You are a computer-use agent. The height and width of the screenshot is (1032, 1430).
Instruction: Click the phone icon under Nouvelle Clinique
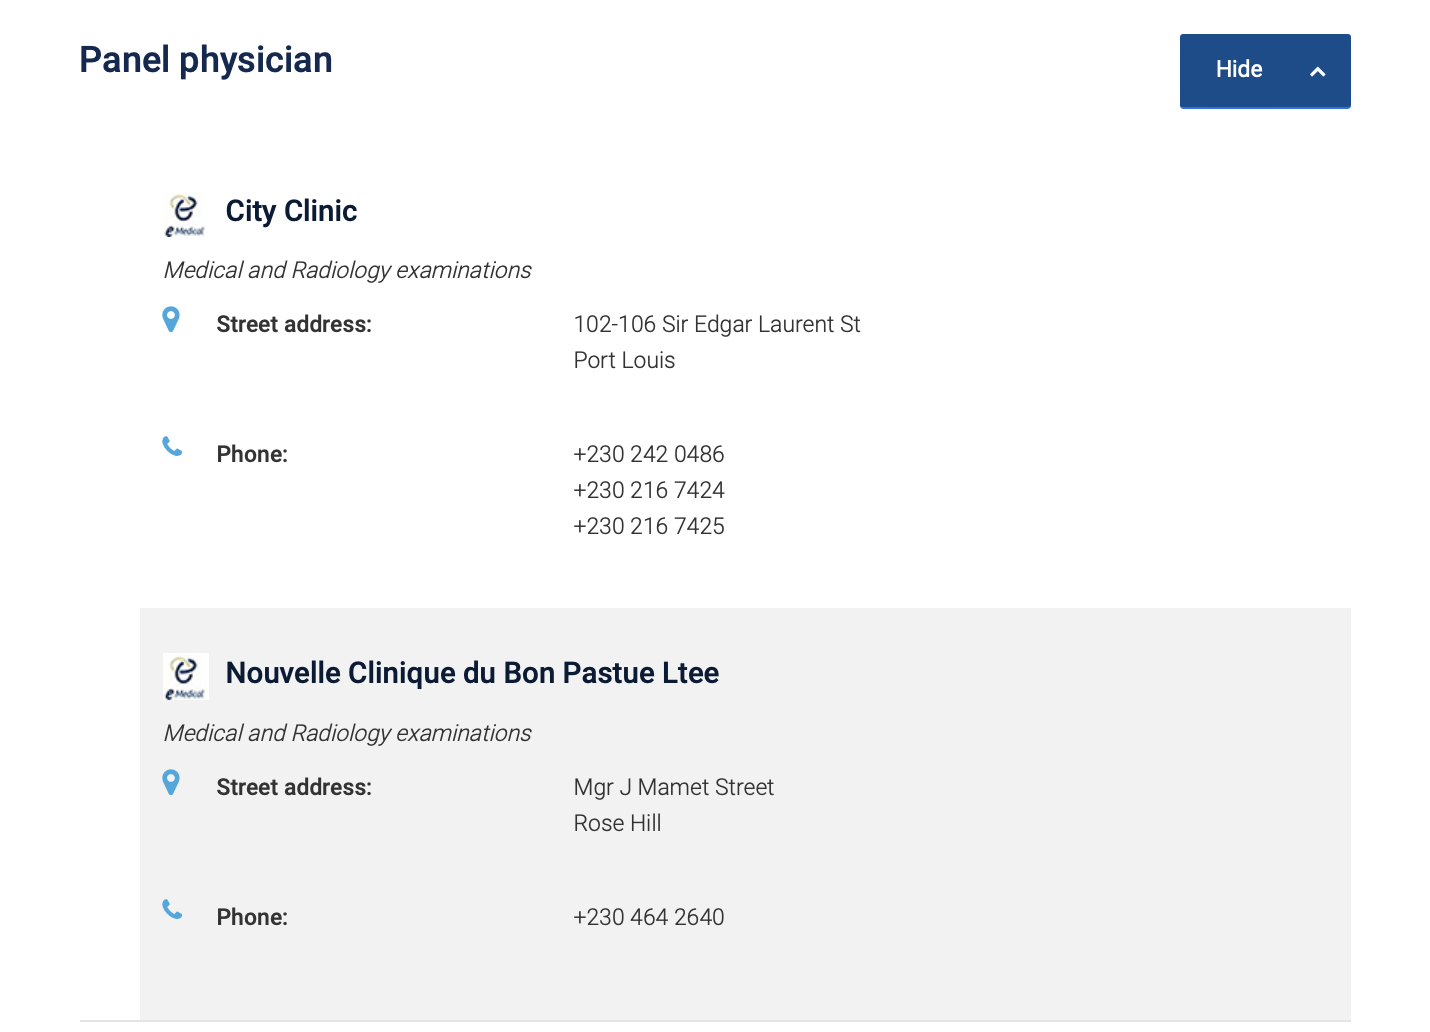tap(172, 910)
